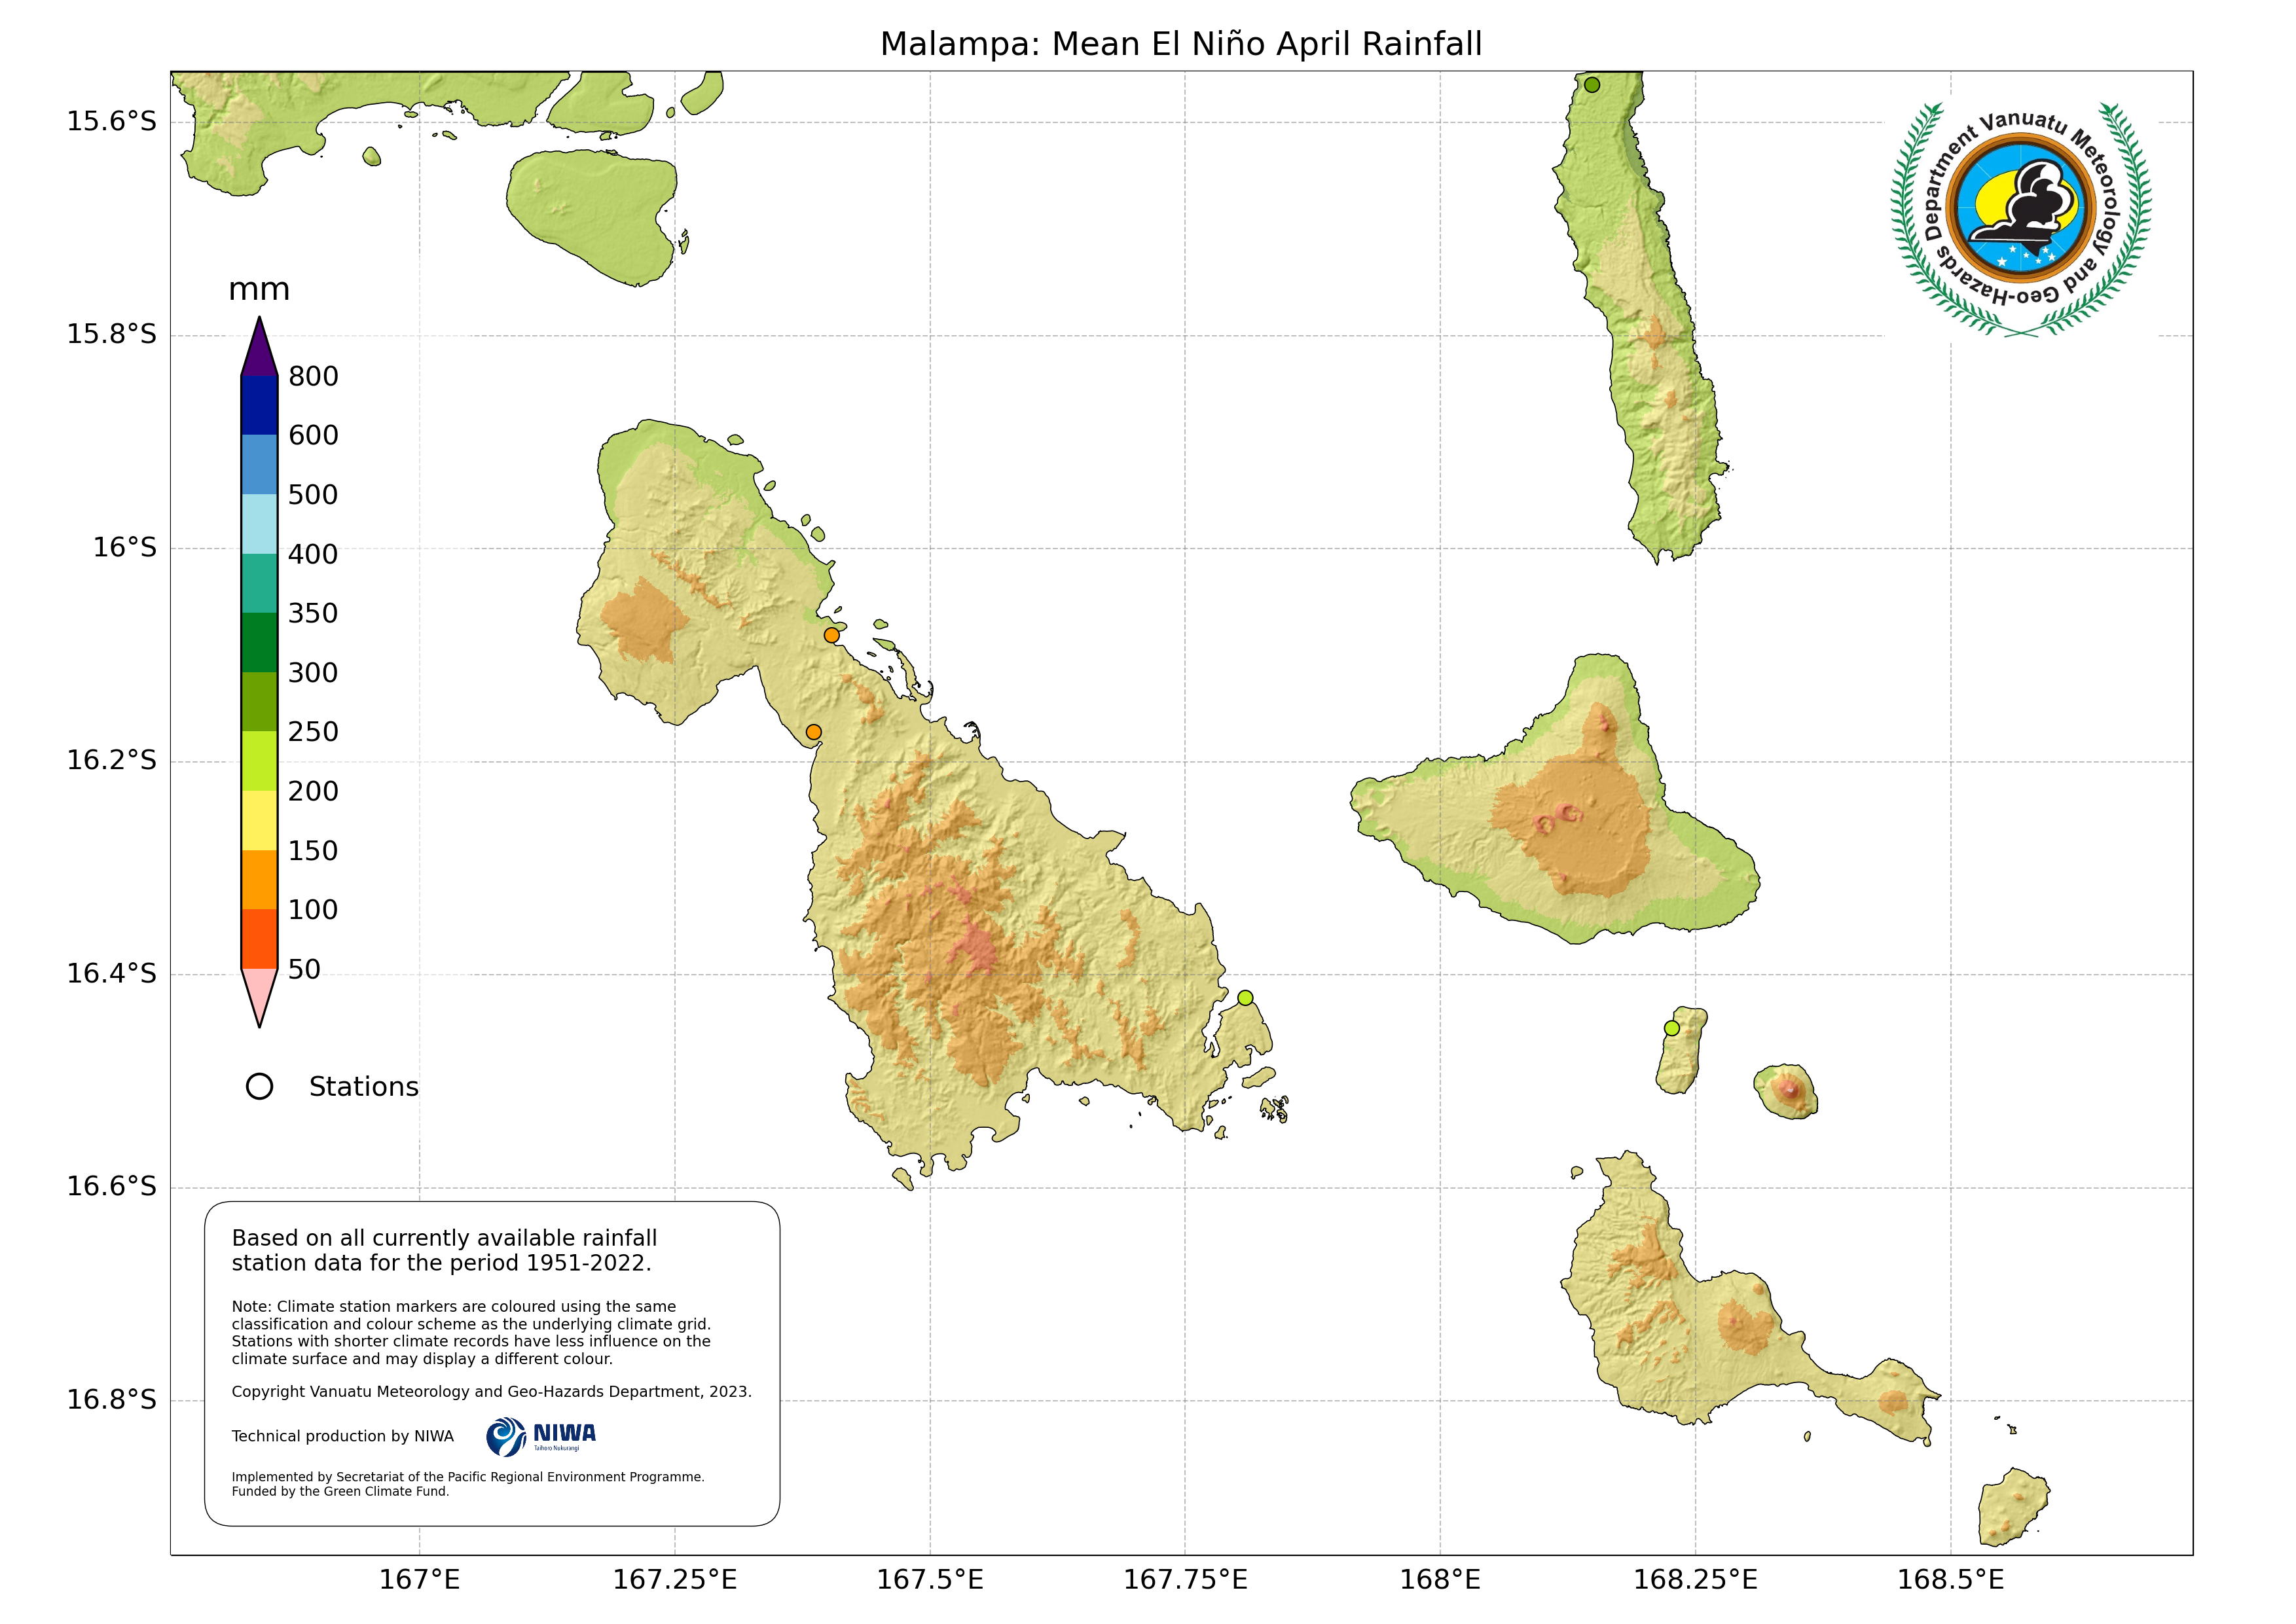Click the lime station marker on Paama island

click(1672, 1028)
